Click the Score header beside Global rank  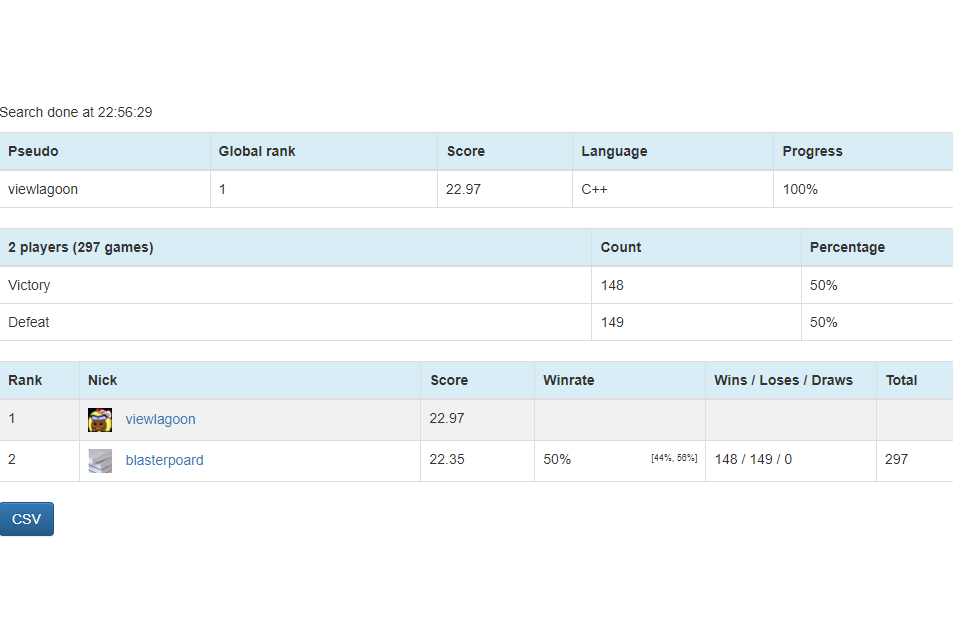point(466,151)
